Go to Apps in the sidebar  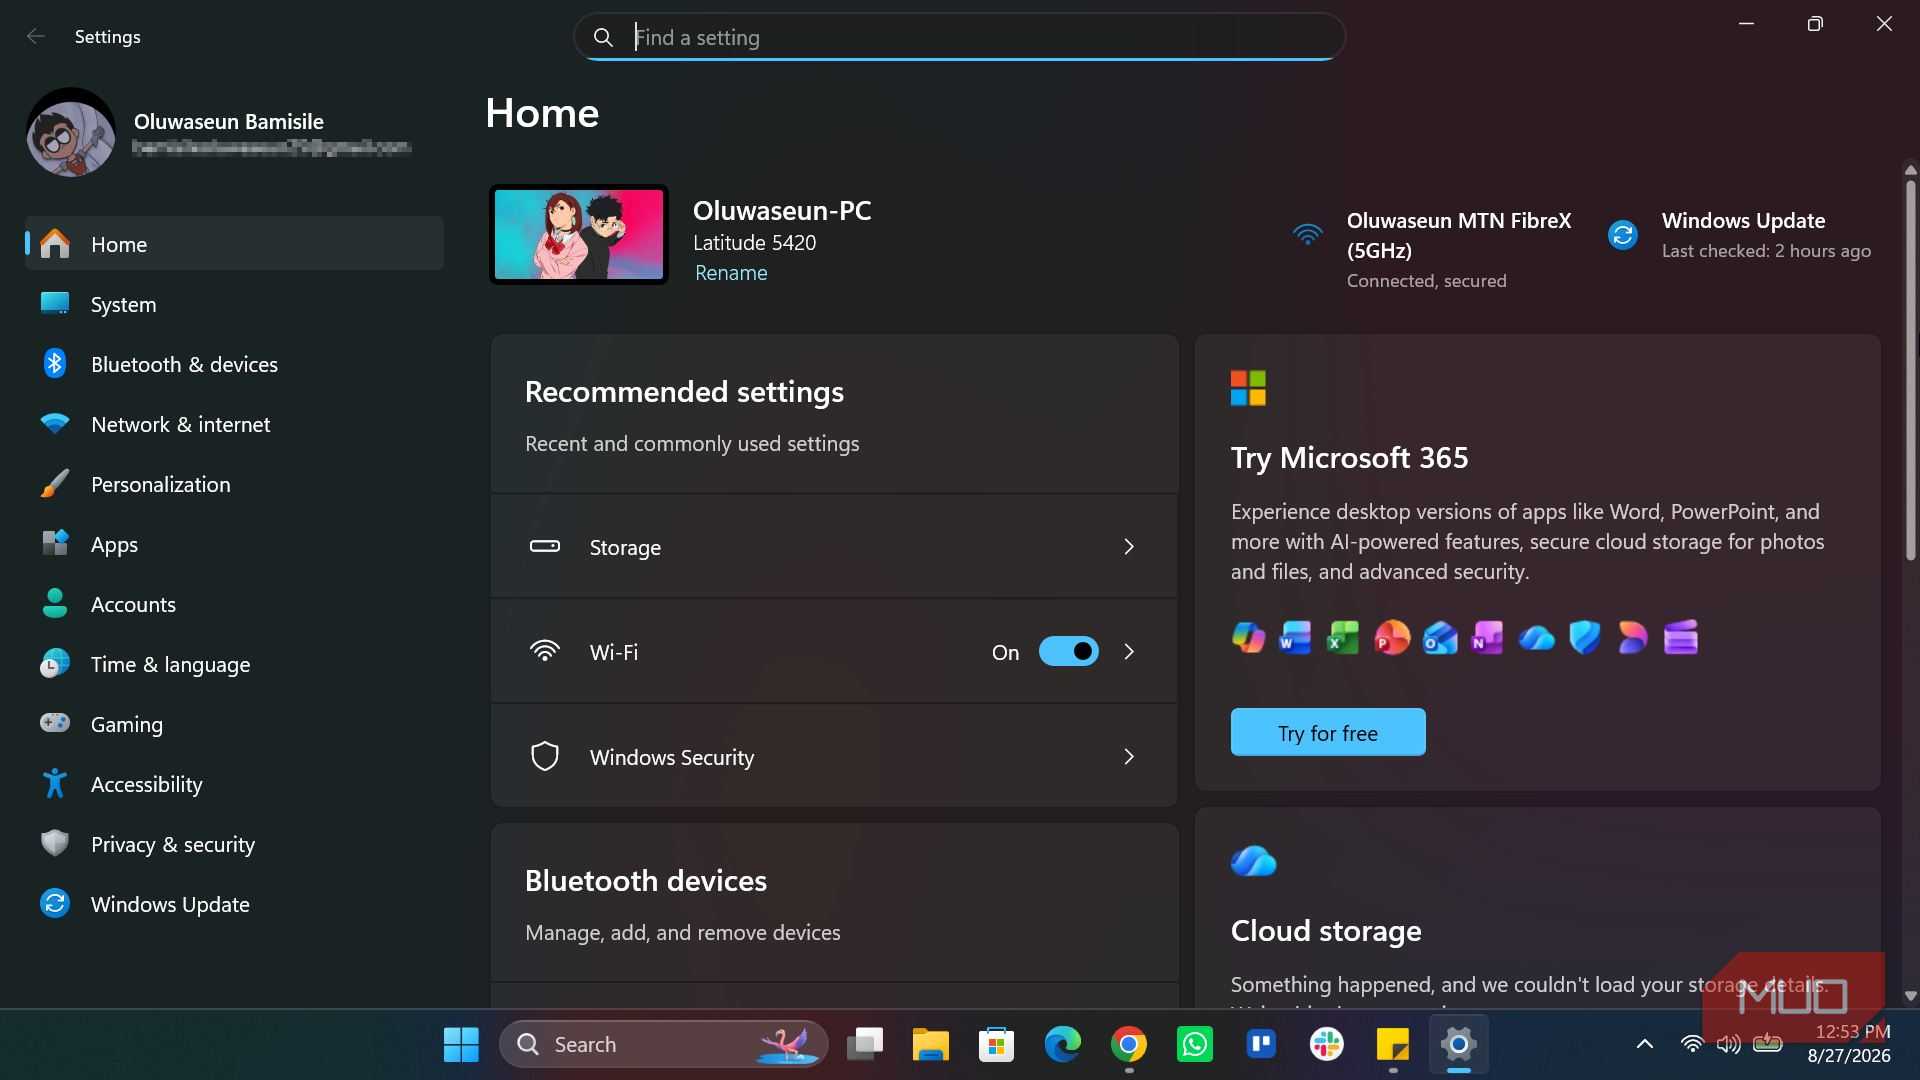coord(234,544)
